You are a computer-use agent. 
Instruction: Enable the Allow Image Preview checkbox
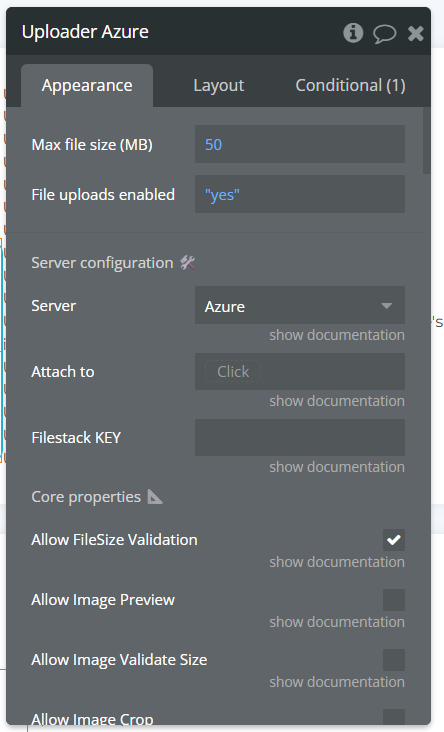(x=394, y=600)
